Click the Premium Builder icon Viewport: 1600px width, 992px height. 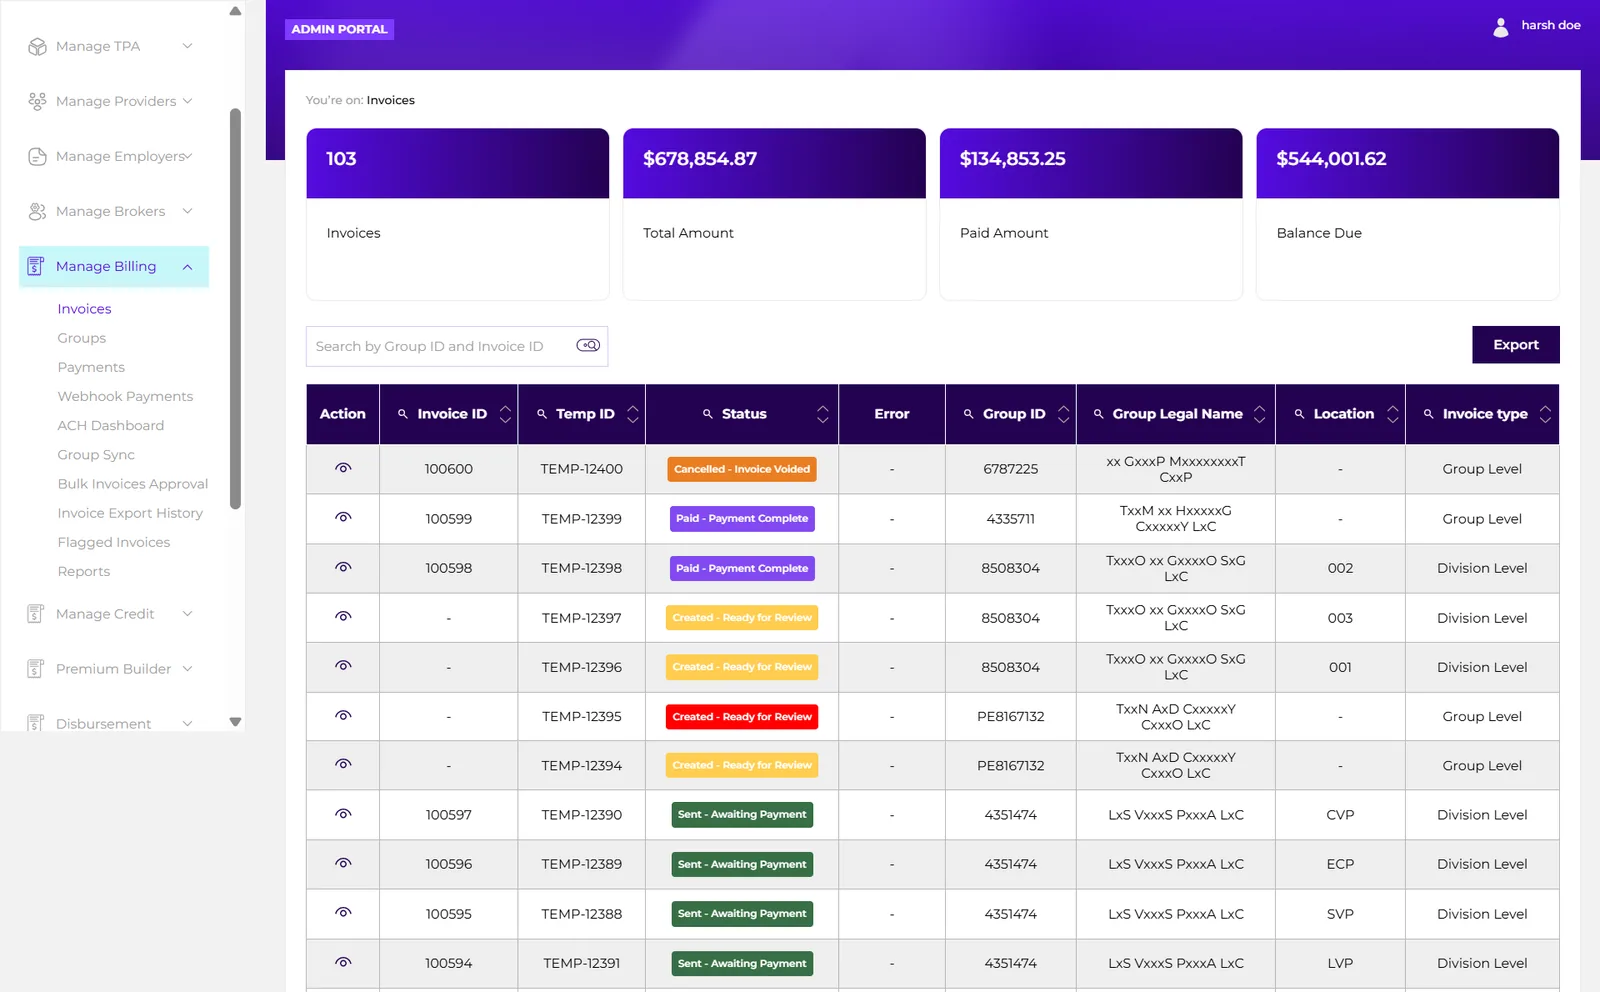[35, 669]
